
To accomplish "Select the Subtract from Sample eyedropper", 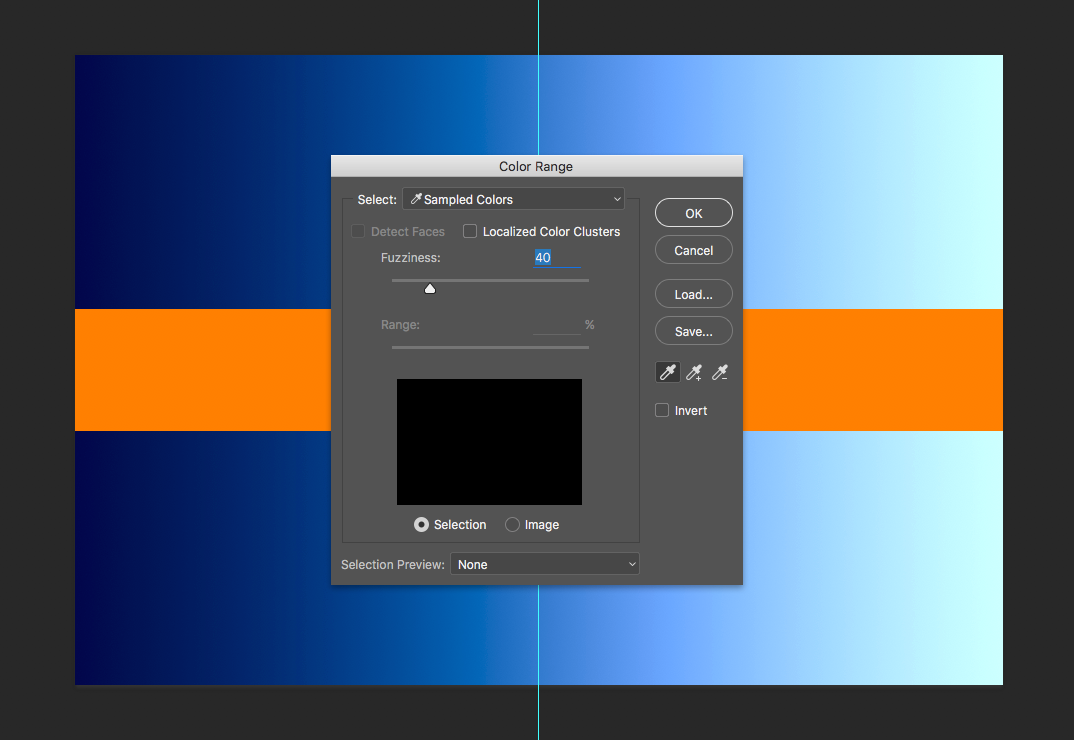I will [720, 372].
